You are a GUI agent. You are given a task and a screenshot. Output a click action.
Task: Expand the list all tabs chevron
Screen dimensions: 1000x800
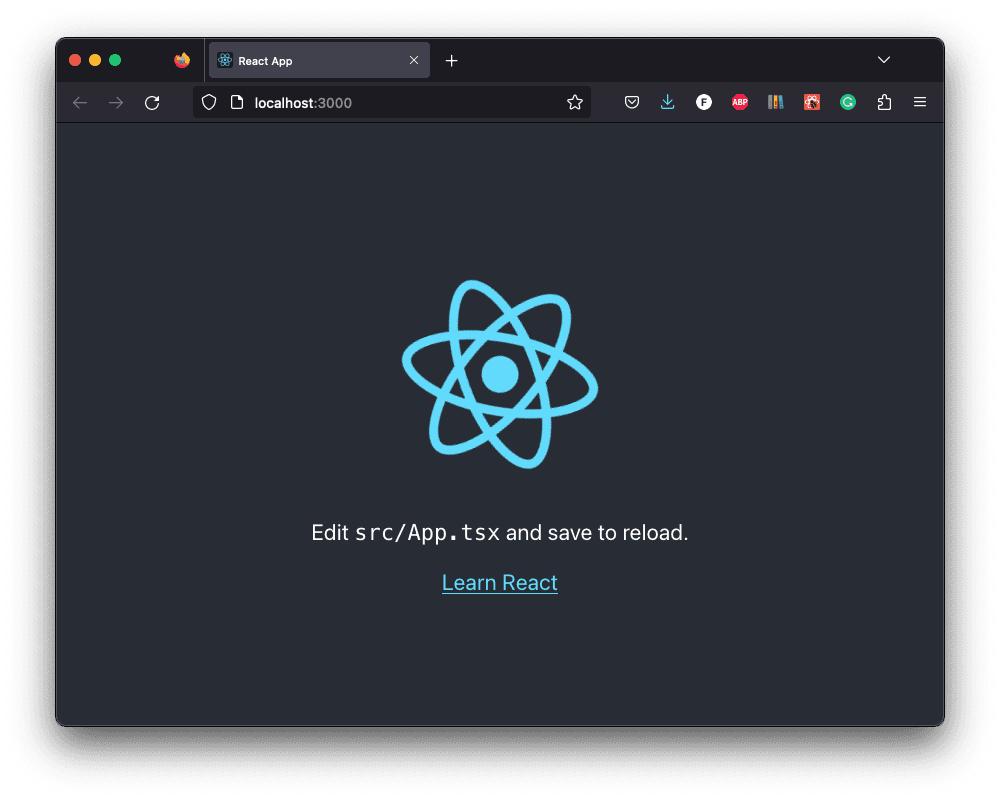click(x=883, y=60)
